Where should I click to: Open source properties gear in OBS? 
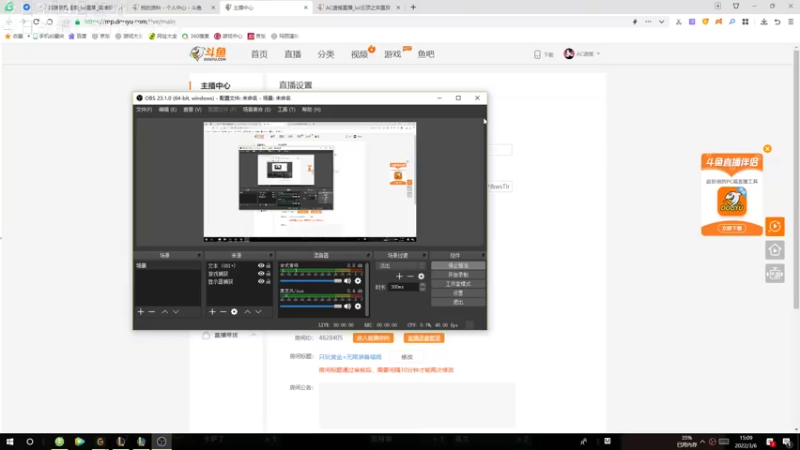click(x=234, y=312)
